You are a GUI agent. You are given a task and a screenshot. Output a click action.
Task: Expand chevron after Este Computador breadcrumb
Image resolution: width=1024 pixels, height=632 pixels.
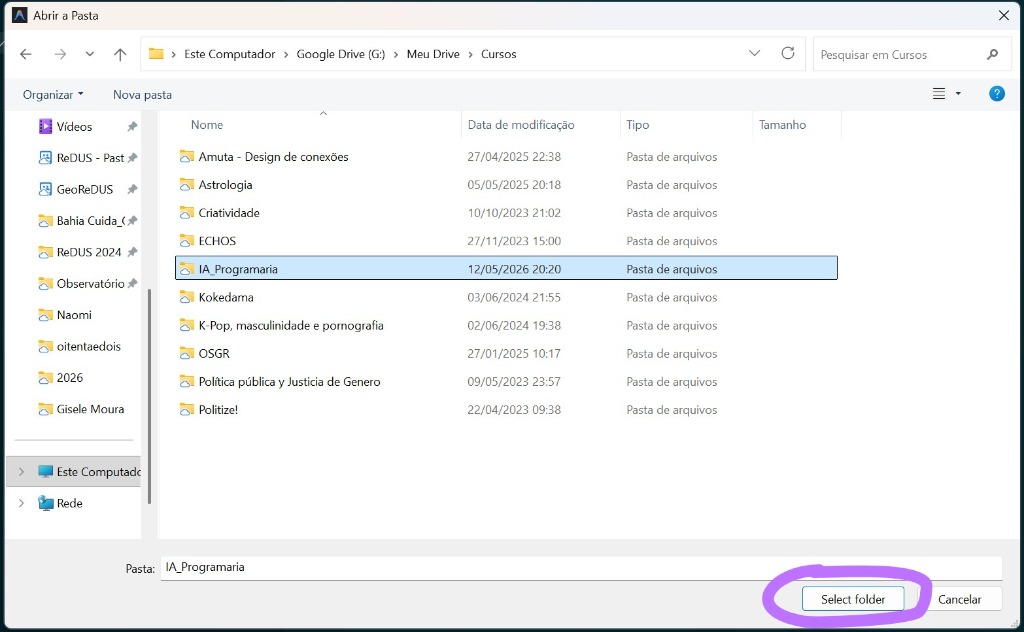coord(286,55)
